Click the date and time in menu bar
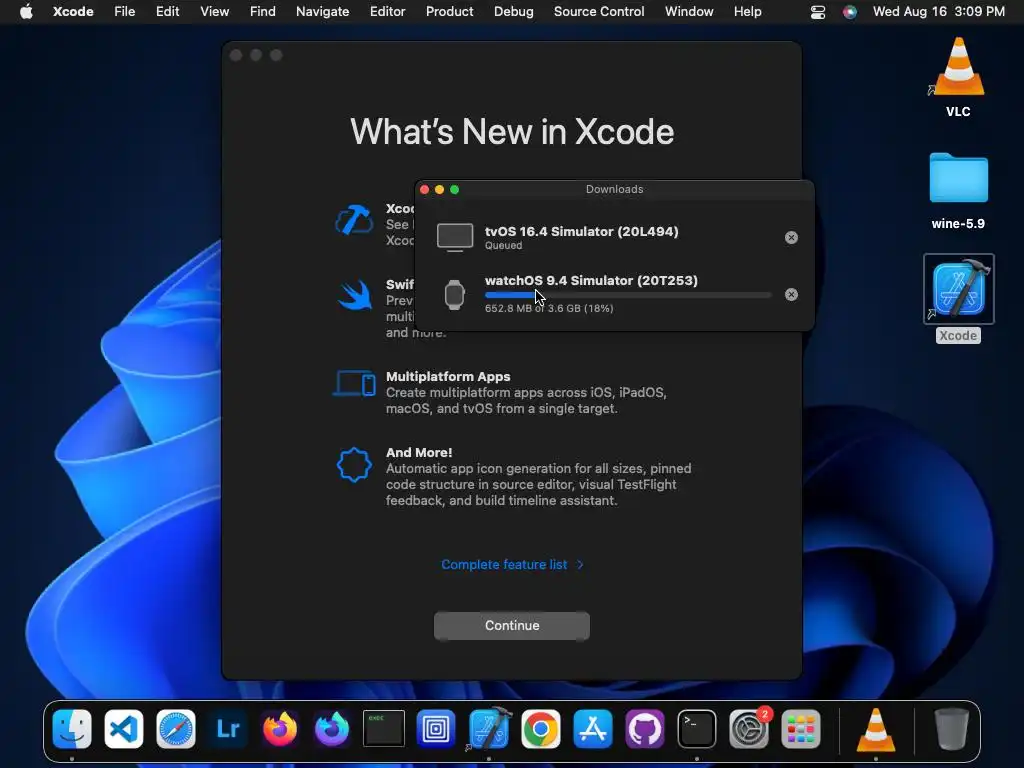The height and width of the screenshot is (768, 1024). click(938, 12)
